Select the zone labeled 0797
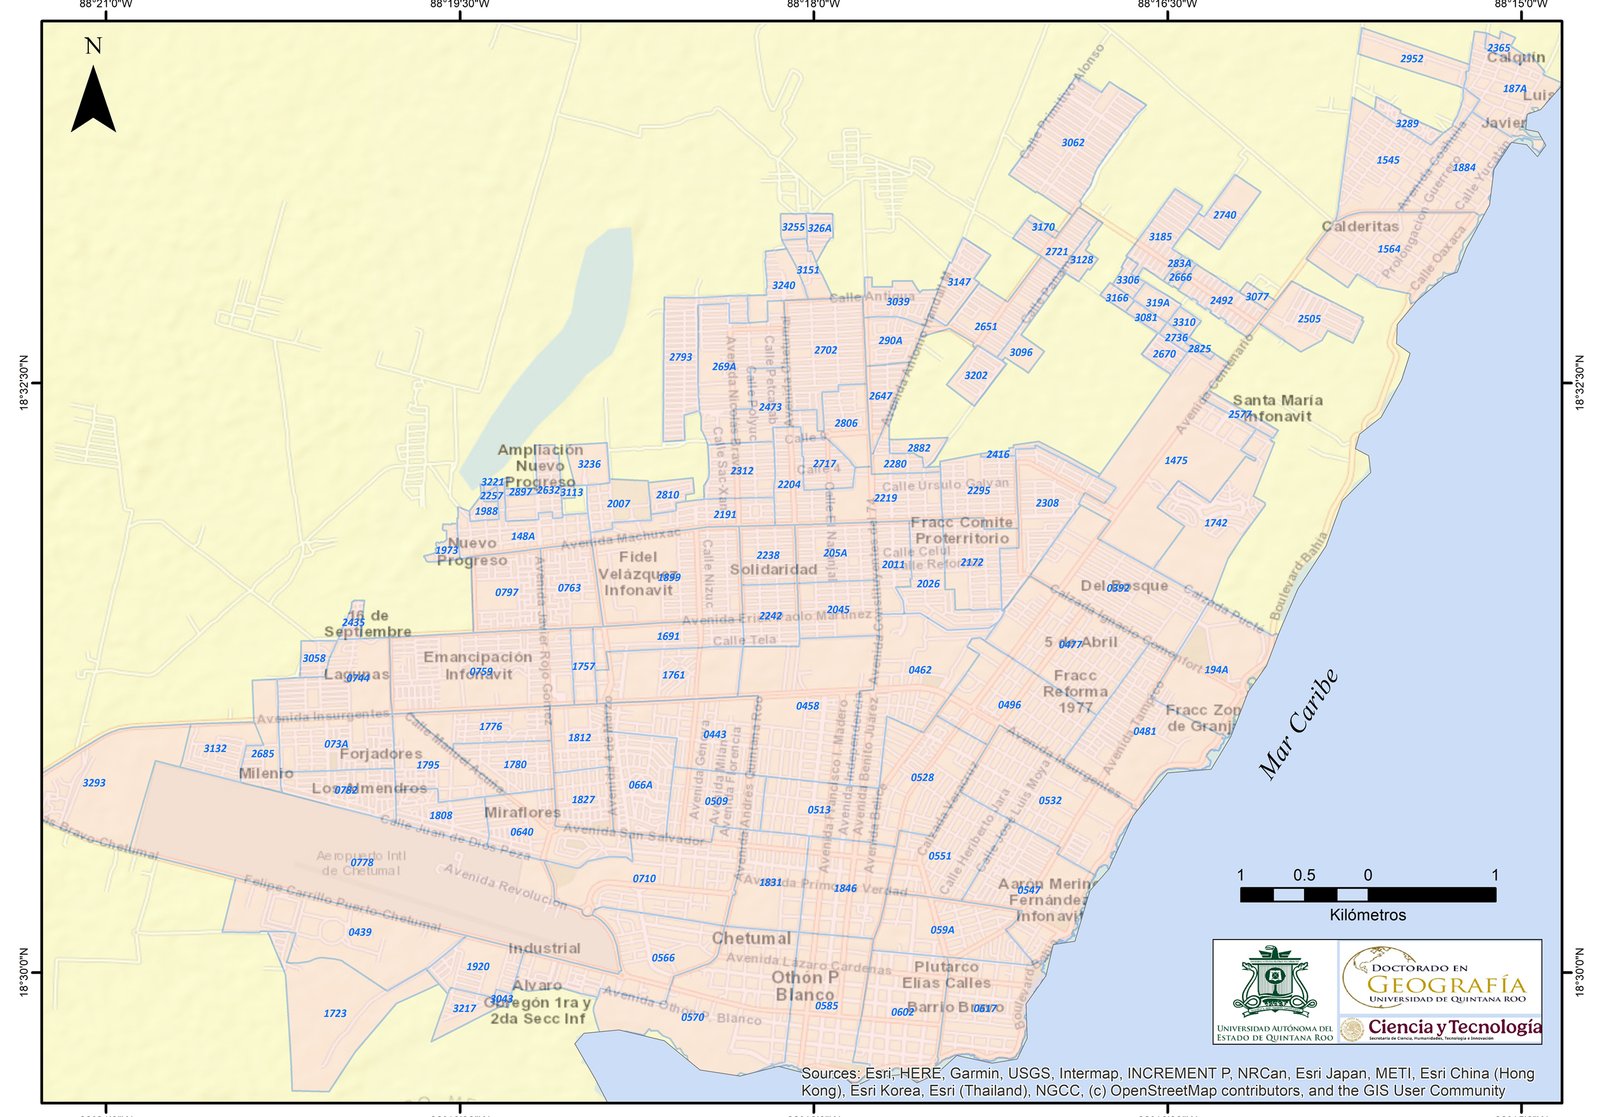Image resolution: width=1600 pixels, height=1117 pixels. 507,592
